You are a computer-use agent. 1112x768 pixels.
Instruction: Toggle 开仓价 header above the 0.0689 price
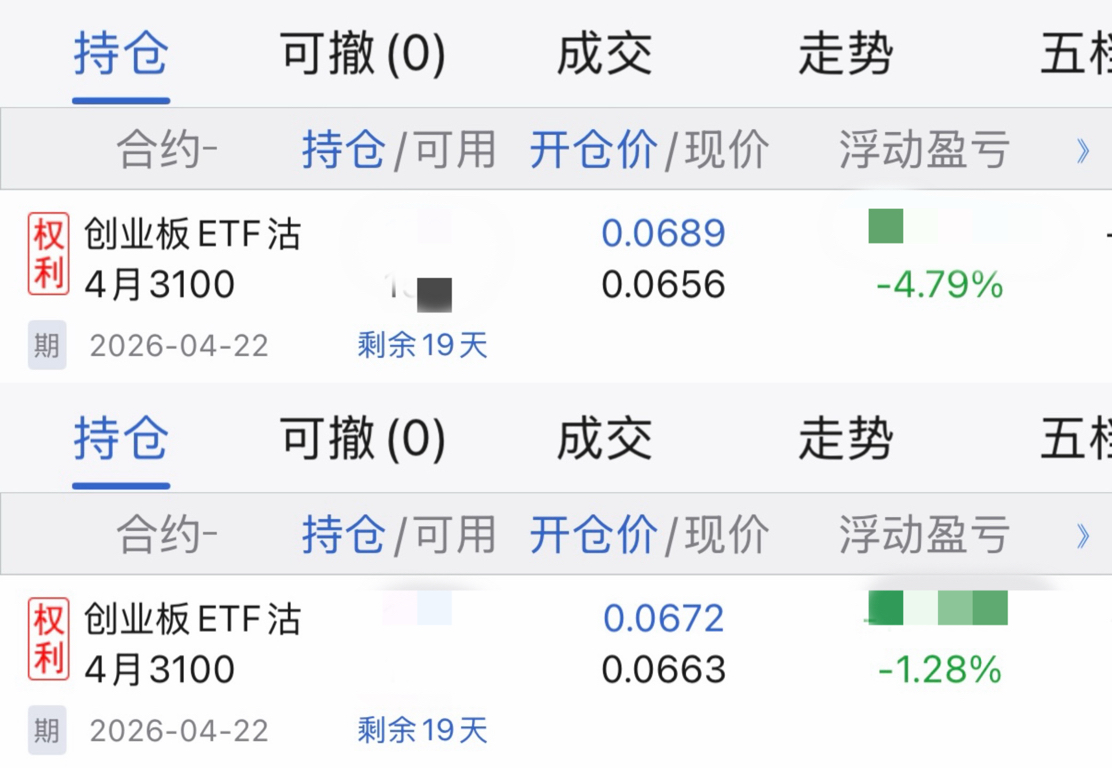click(x=594, y=150)
